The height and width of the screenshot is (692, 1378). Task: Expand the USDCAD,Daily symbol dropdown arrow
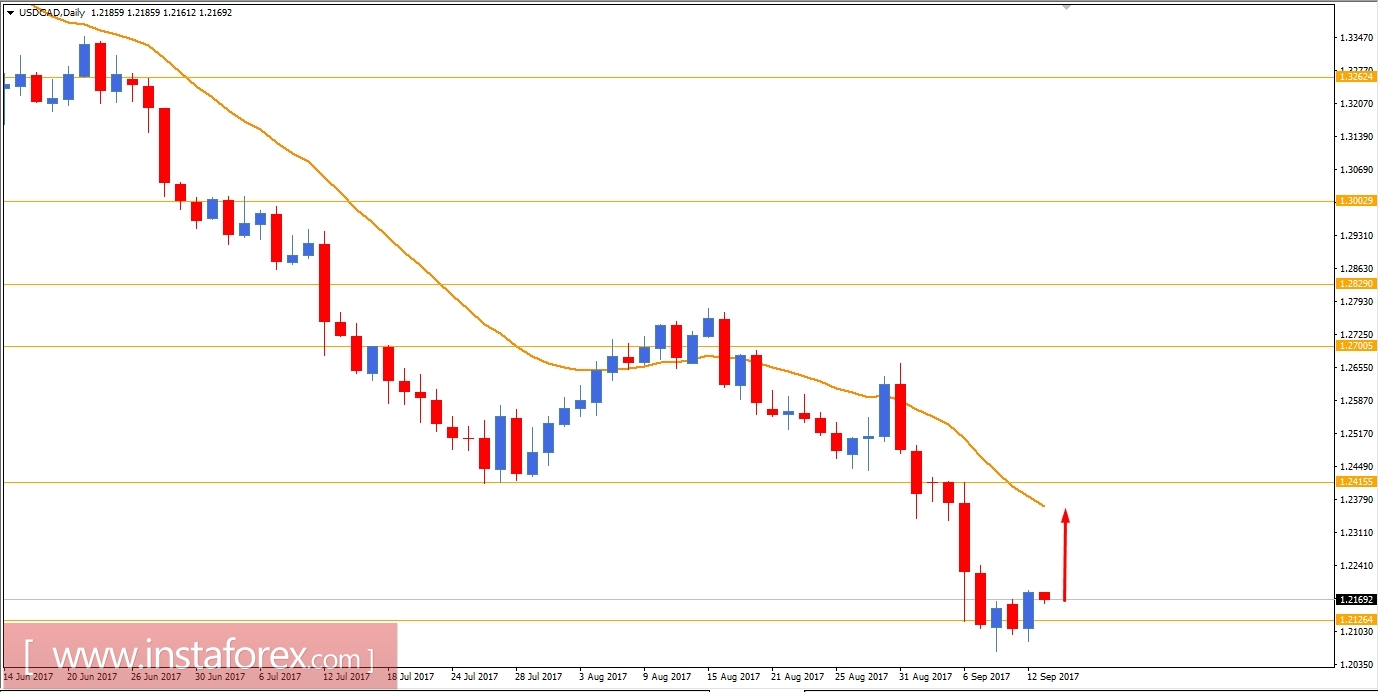tap(10, 14)
